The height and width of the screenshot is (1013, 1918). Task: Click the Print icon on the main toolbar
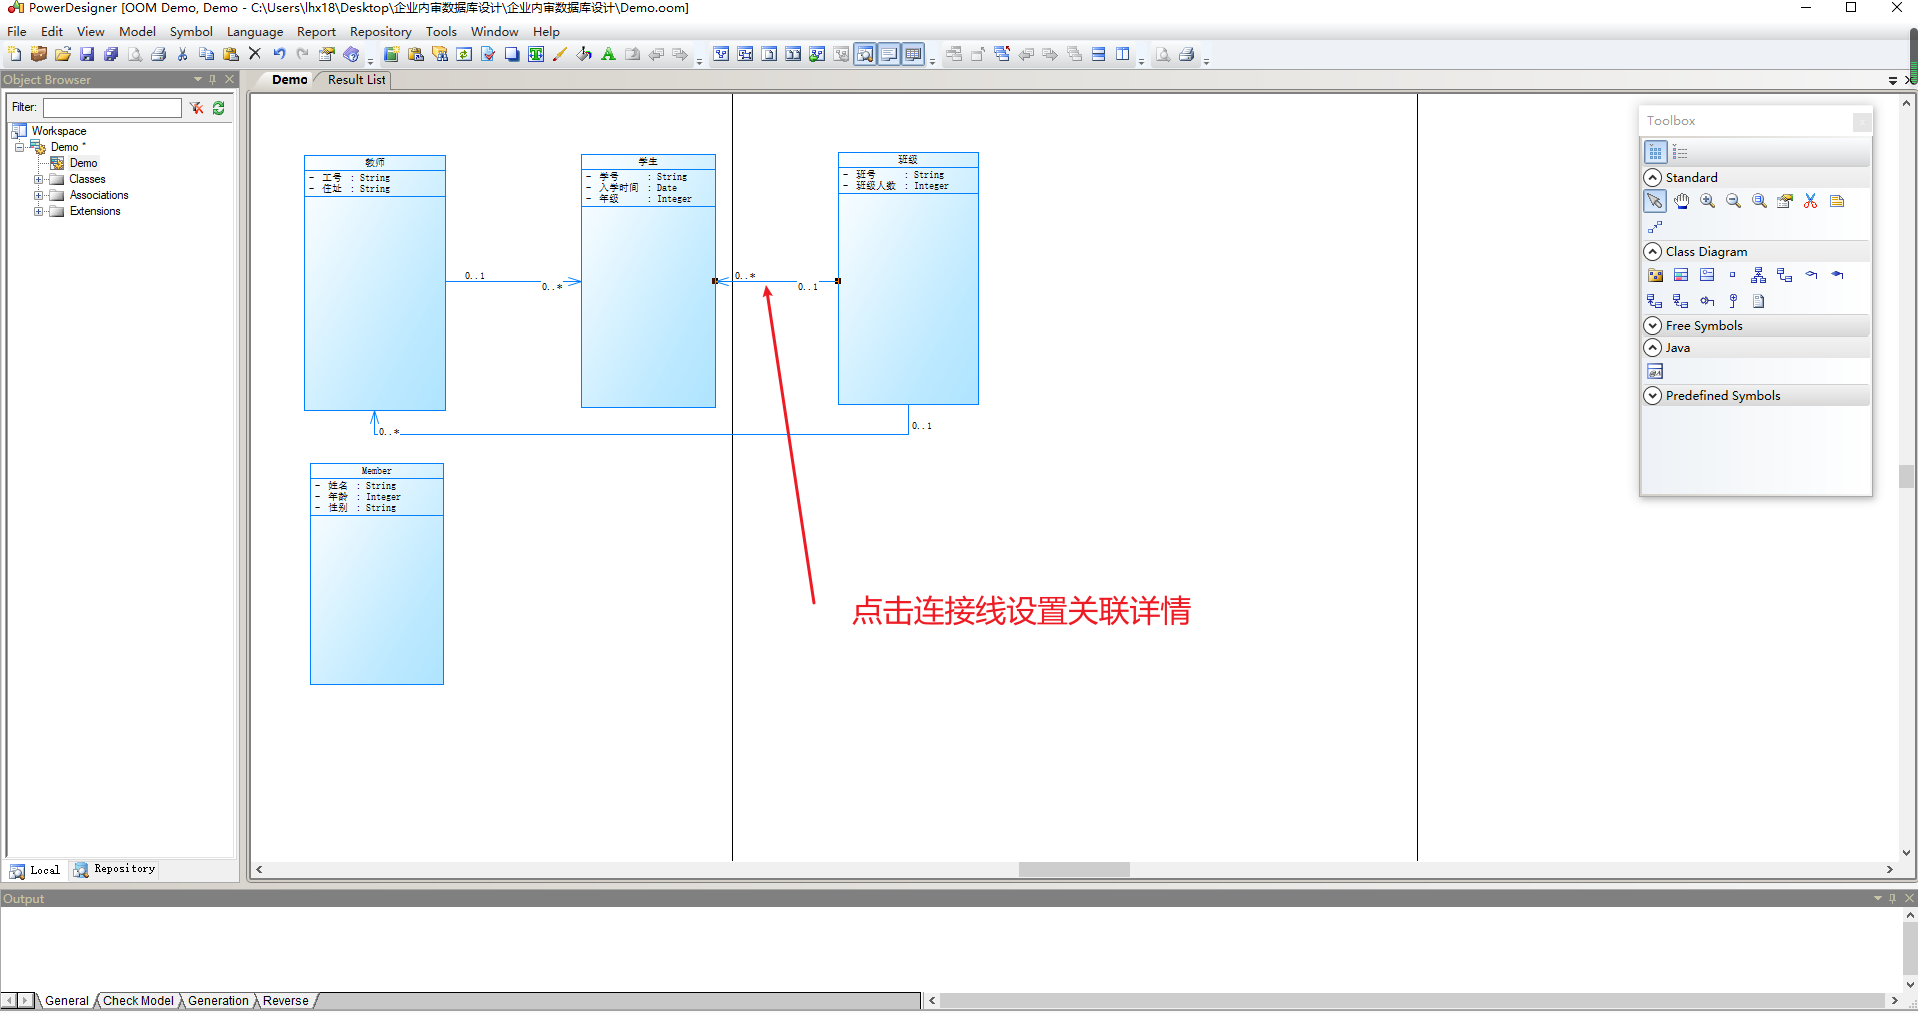click(x=158, y=54)
